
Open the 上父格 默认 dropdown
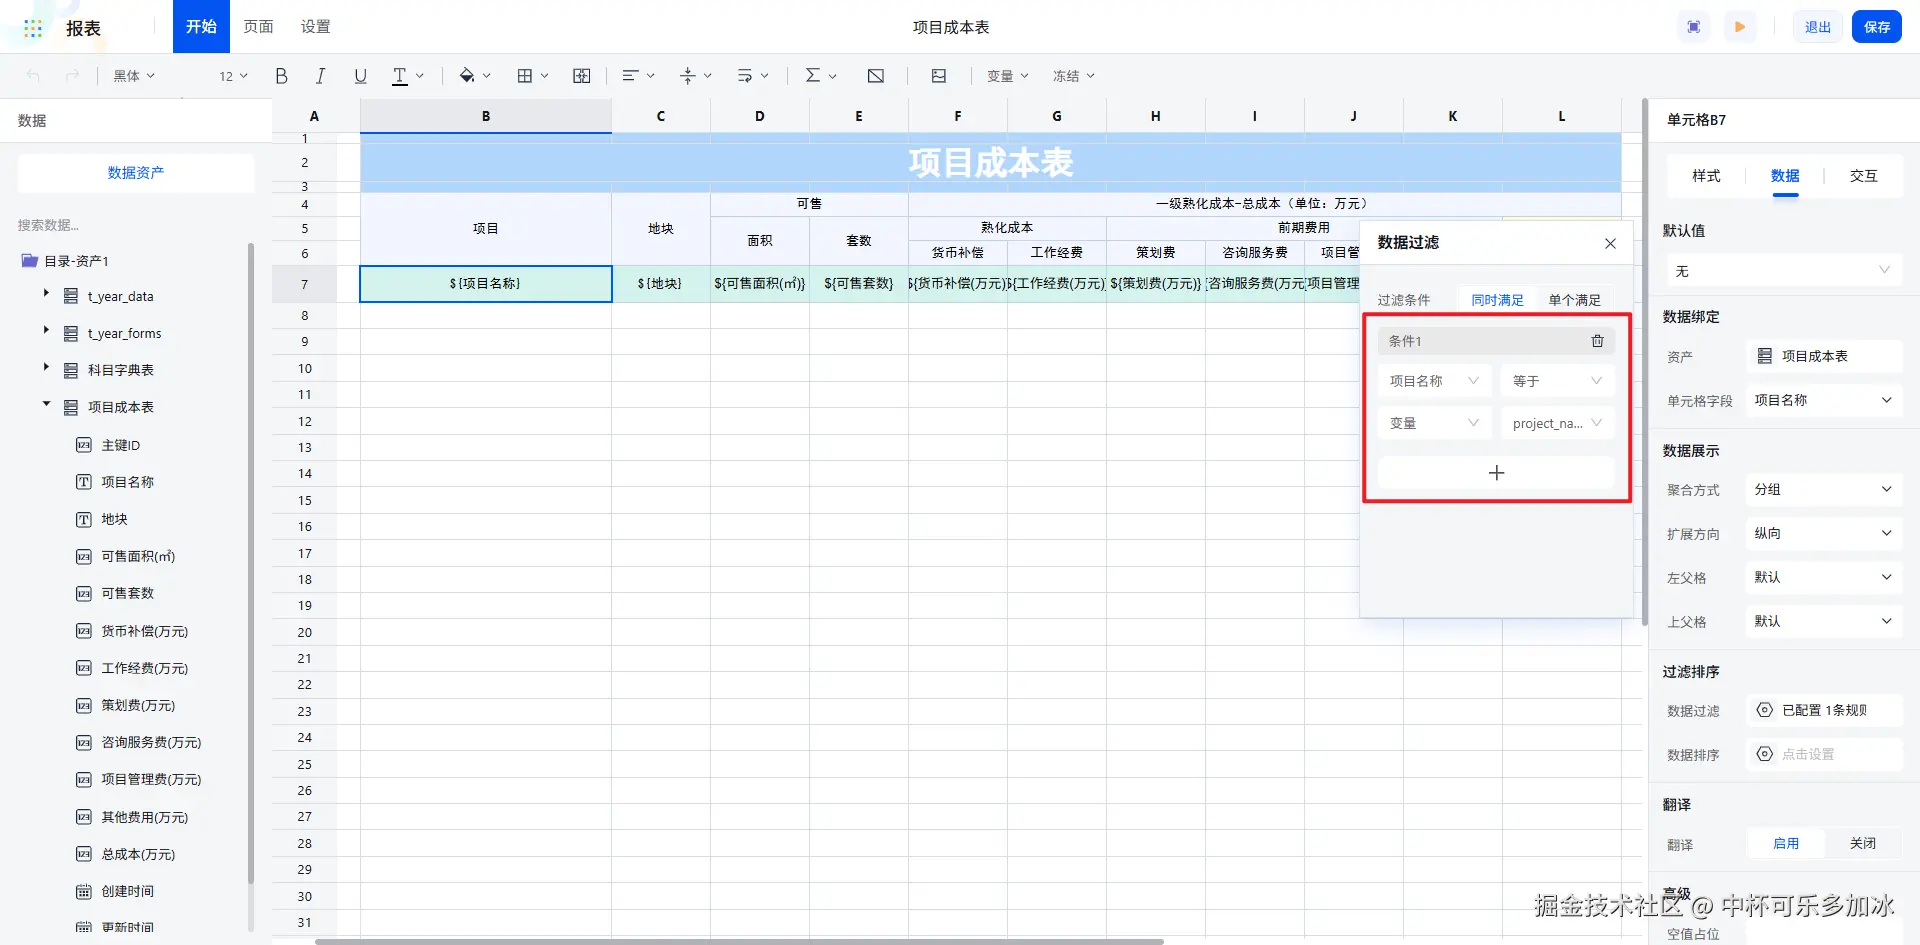pyautogui.click(x=1824, y=621)
